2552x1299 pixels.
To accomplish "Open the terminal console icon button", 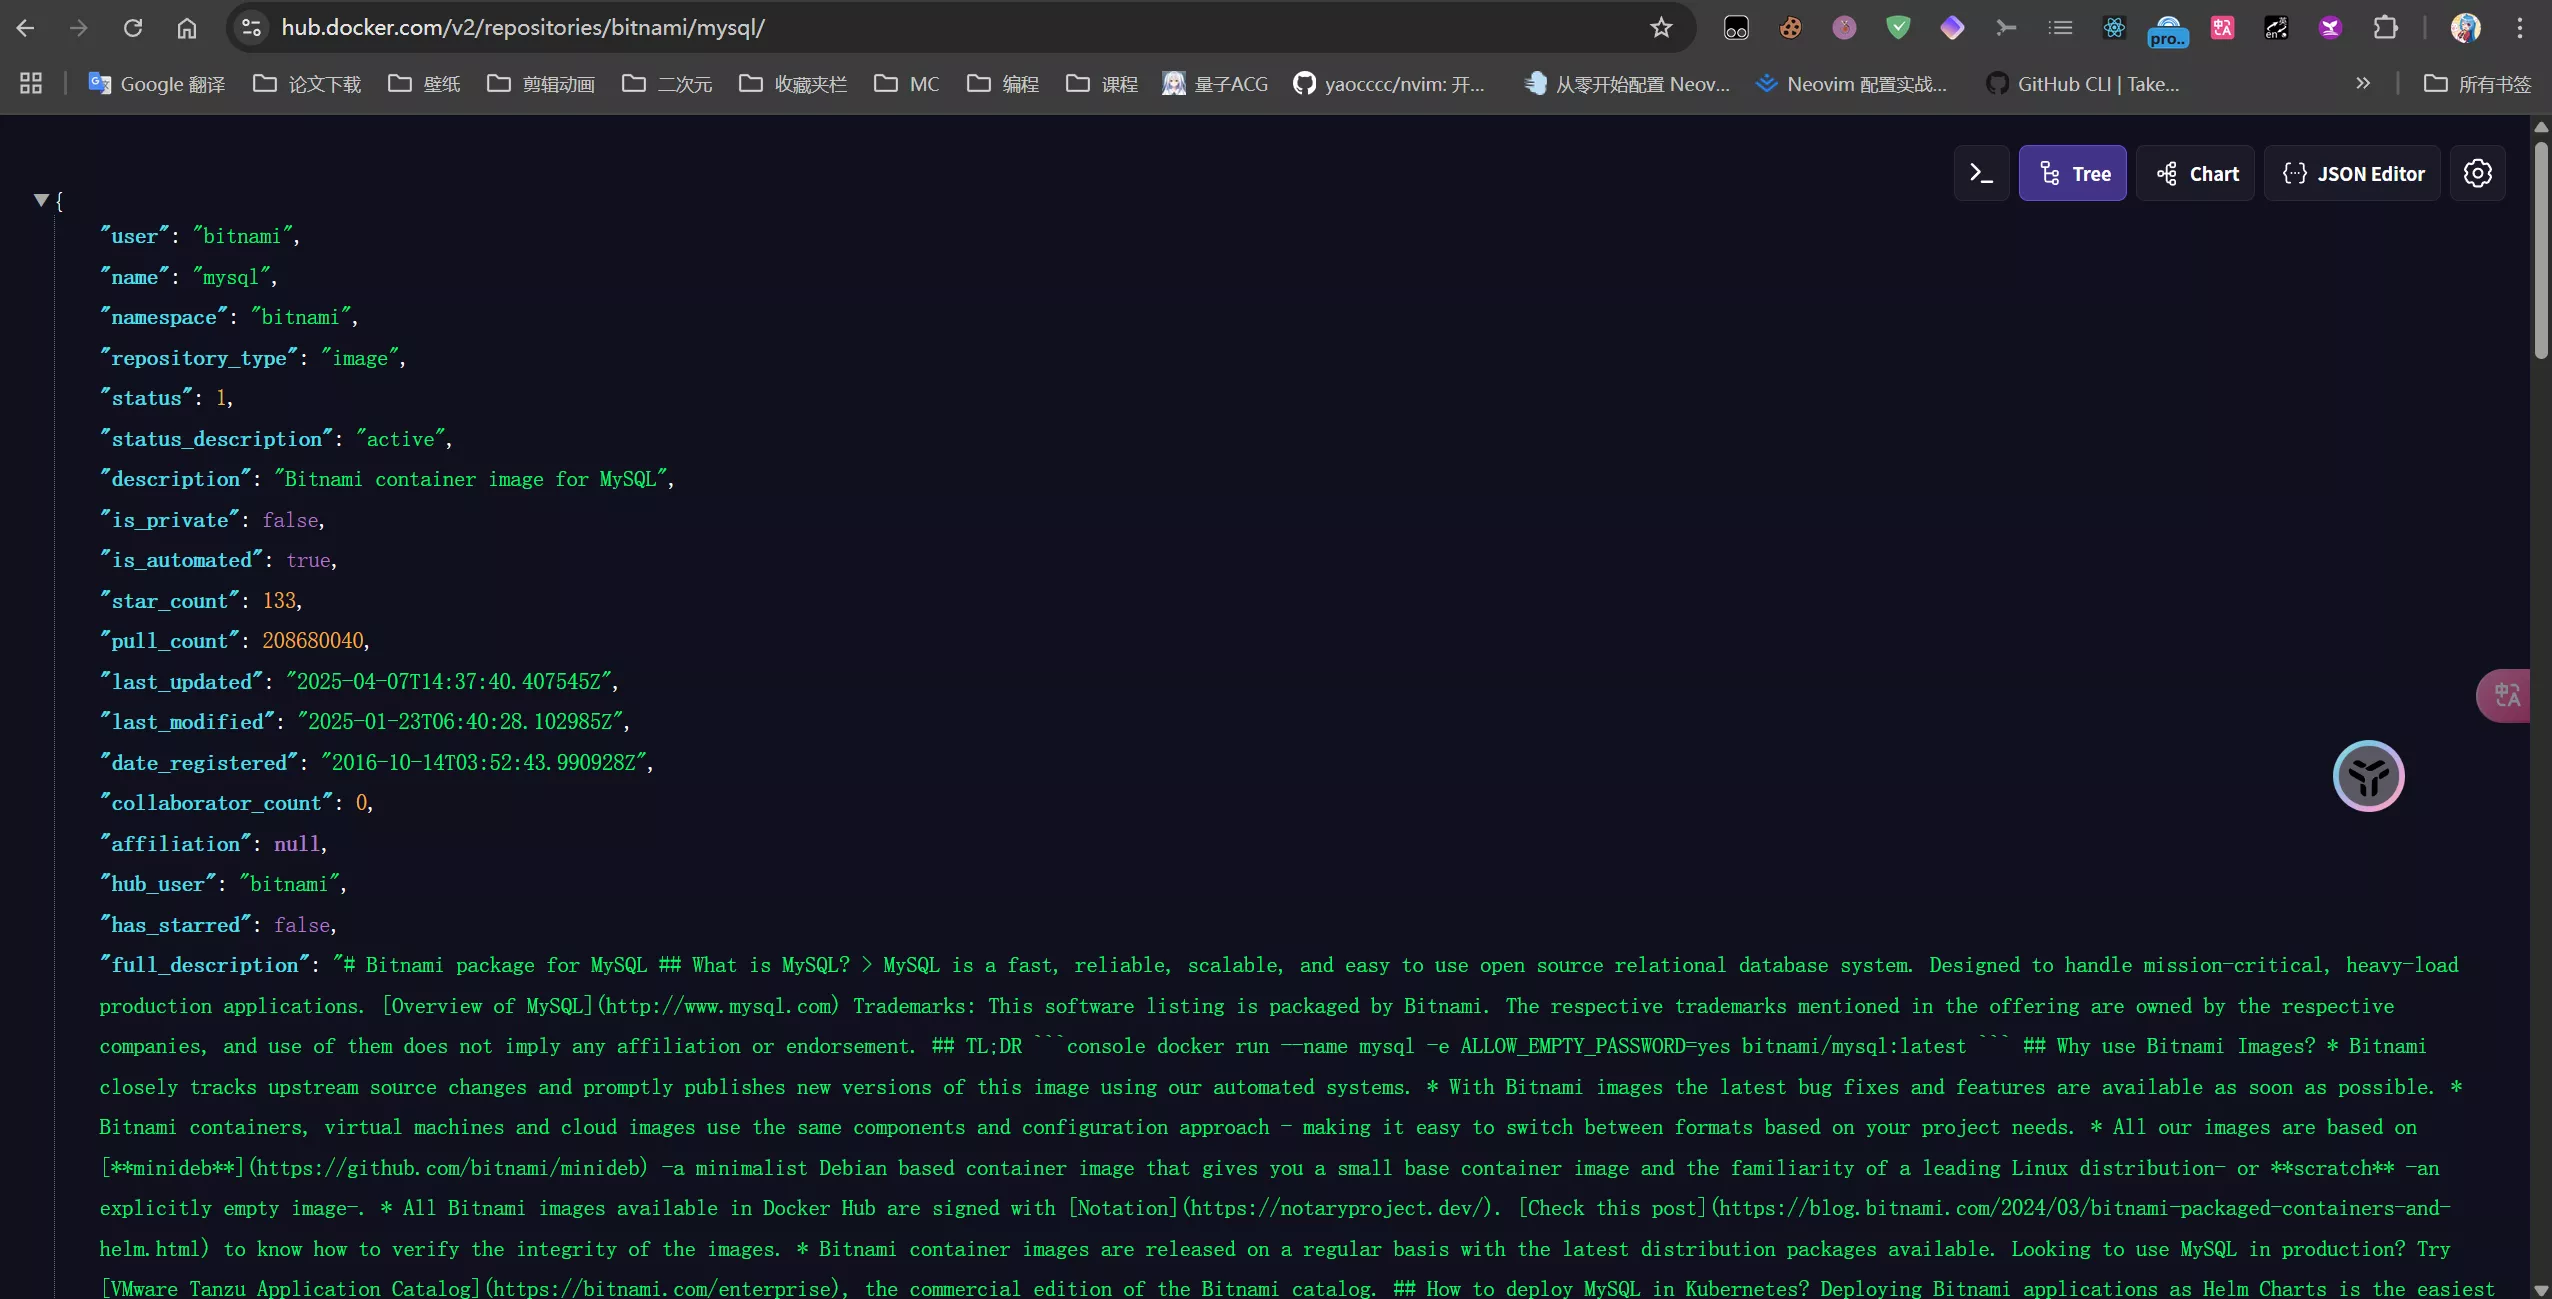I will click(1981, 174).
